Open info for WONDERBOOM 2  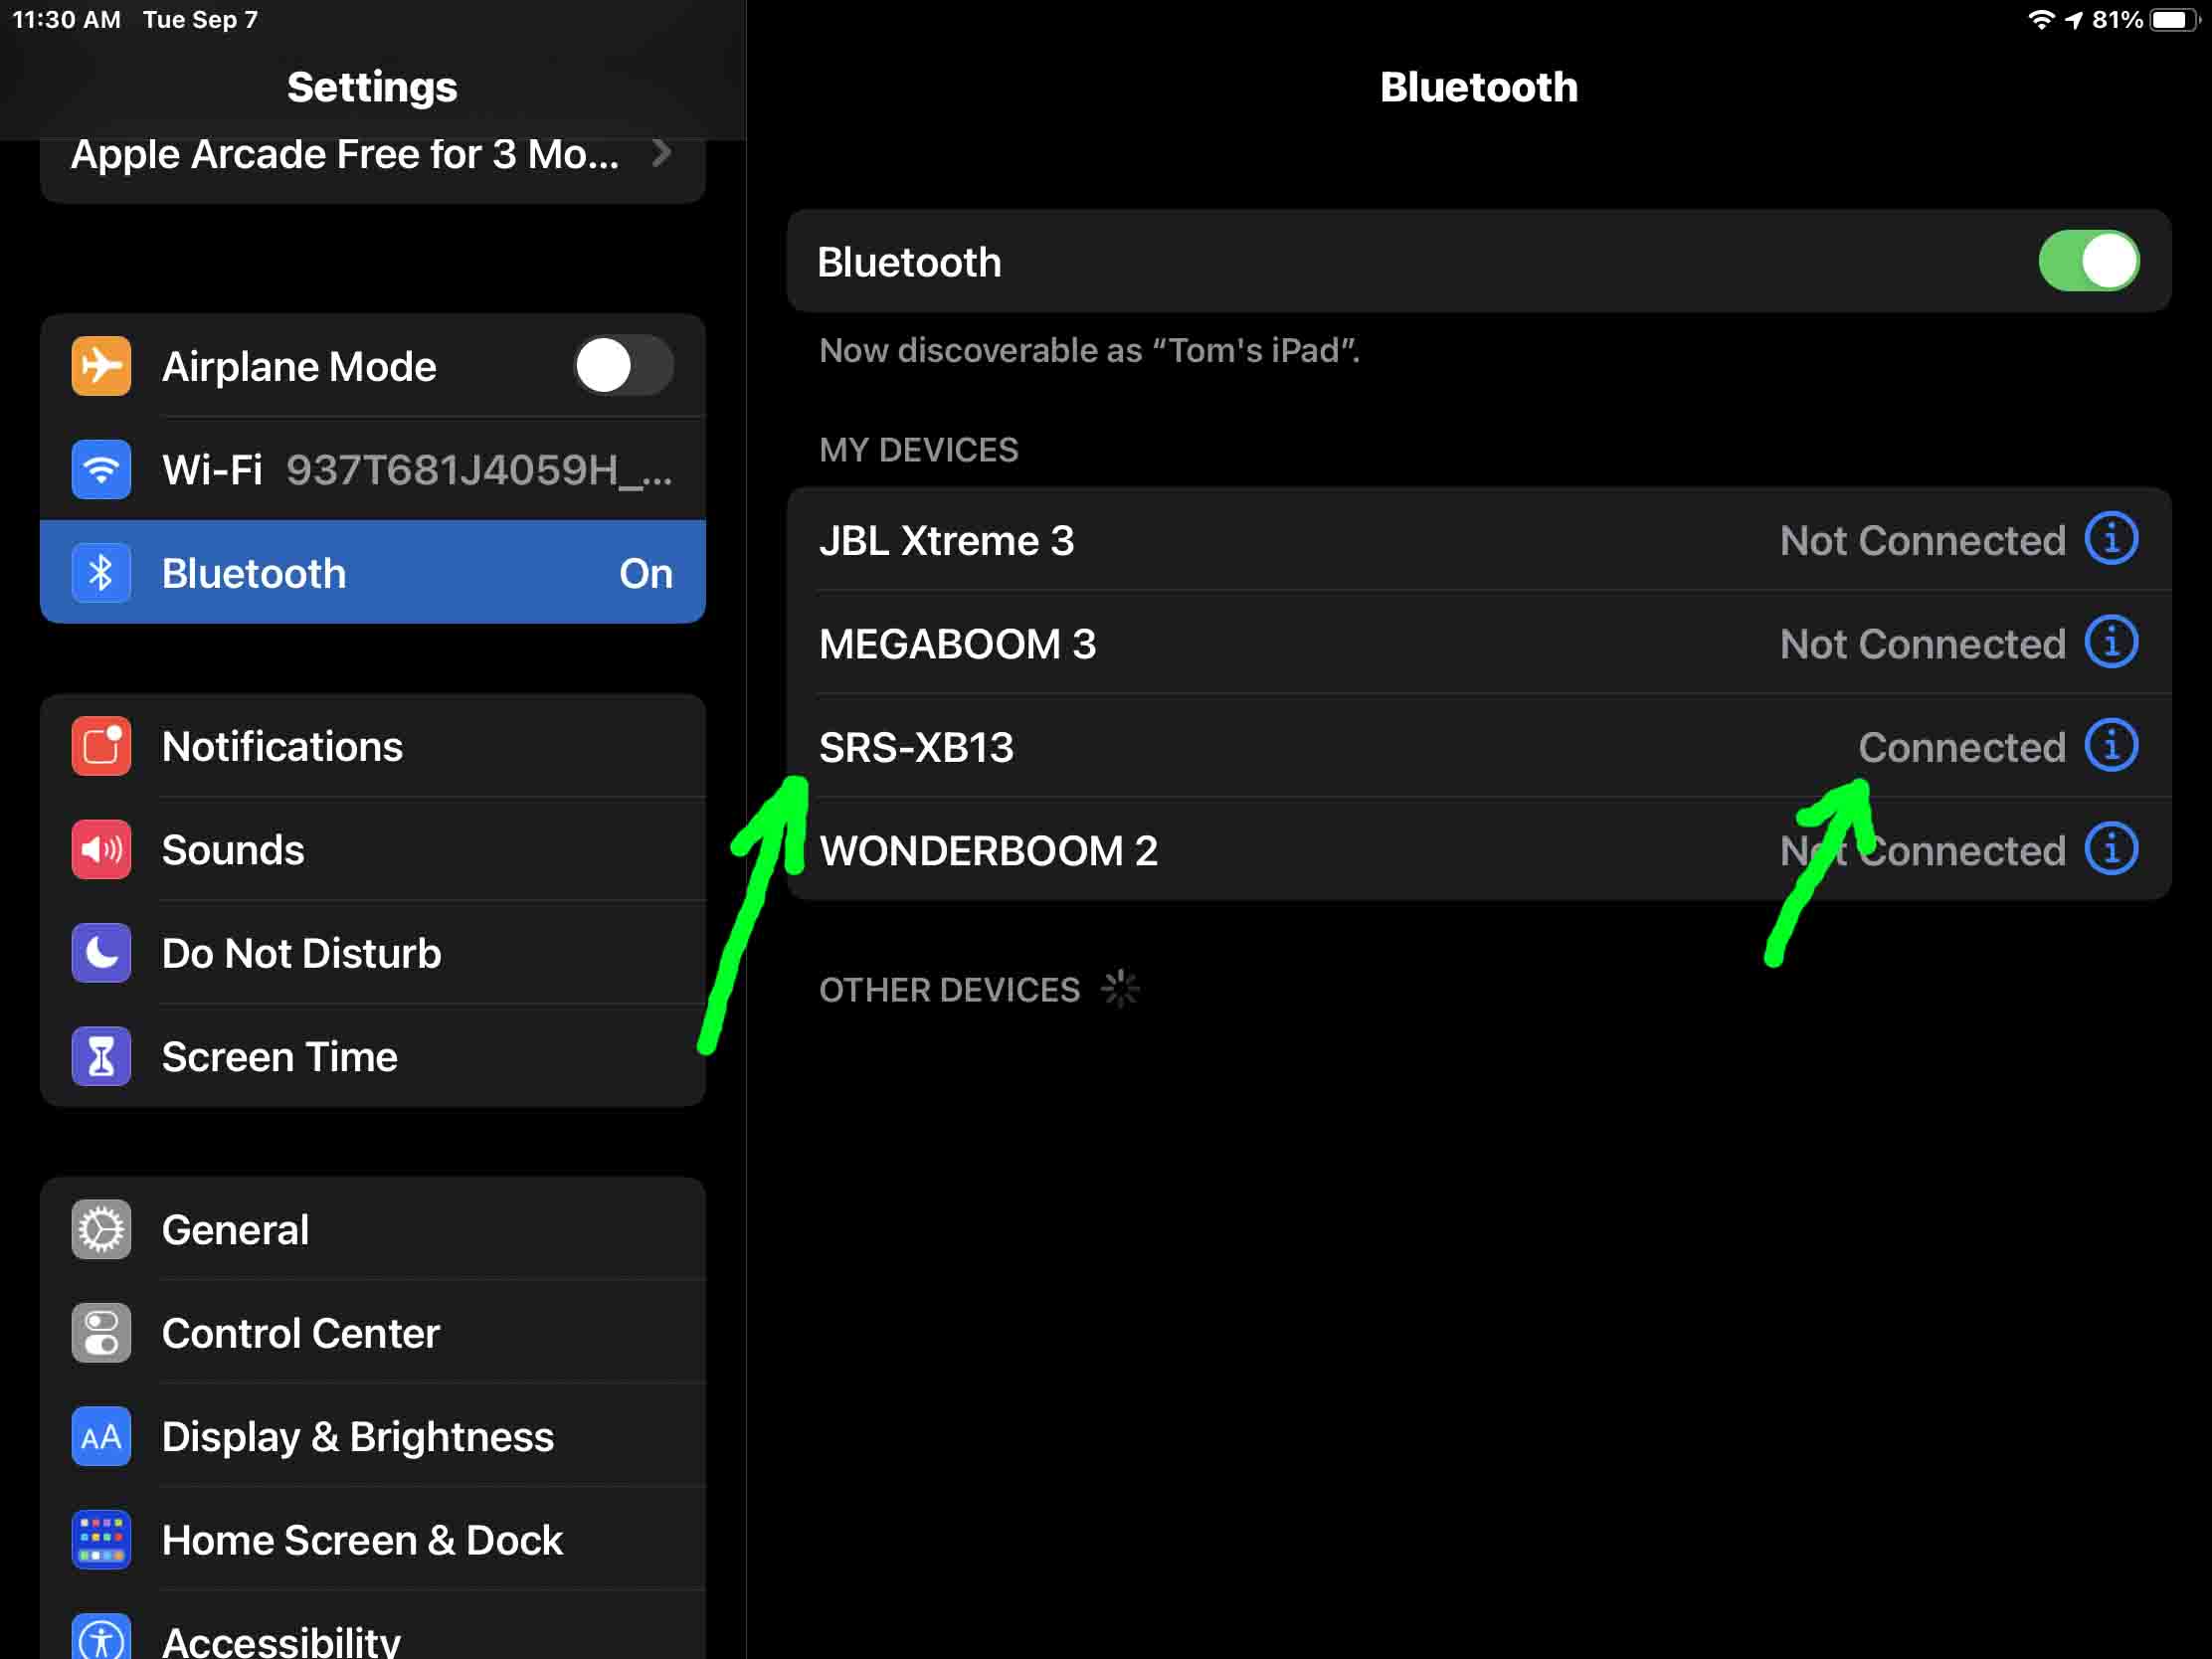point(2111,849)
